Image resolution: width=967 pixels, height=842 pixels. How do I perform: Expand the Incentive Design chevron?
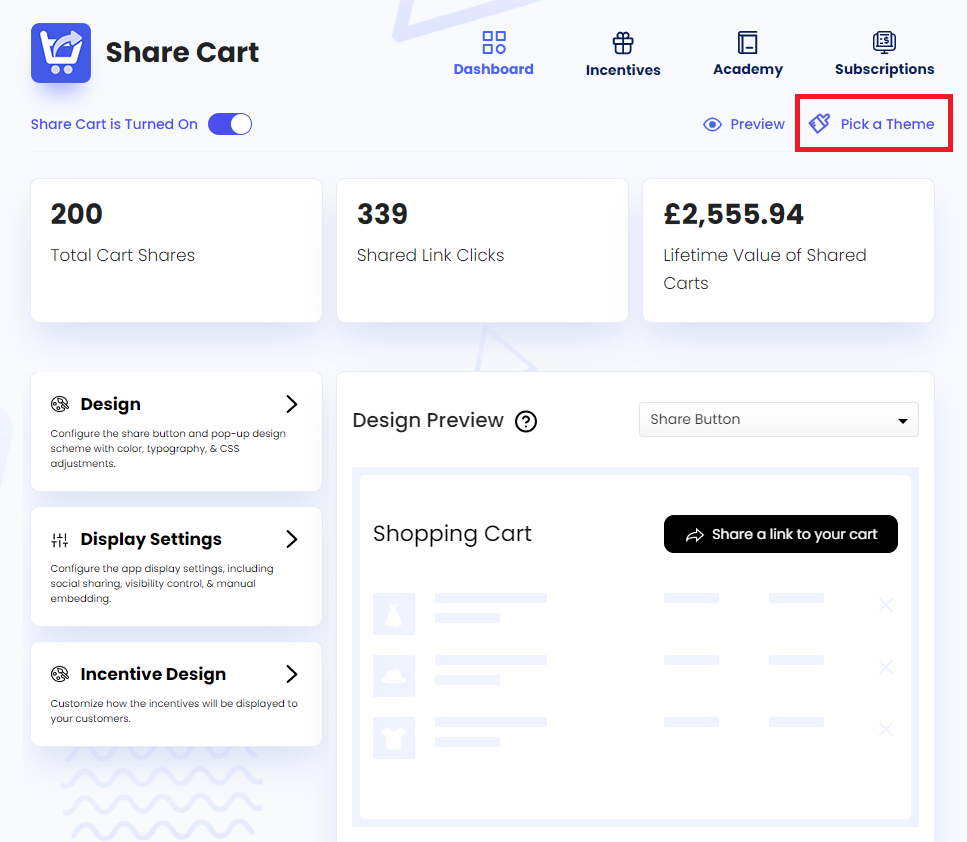coord(291,674)
